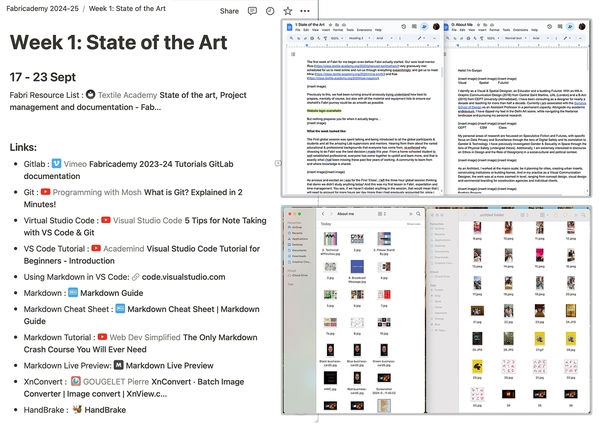600x424 pixels.
Task: Click YouTube icon beside Visual Studio Code
Action: (106, 220)
